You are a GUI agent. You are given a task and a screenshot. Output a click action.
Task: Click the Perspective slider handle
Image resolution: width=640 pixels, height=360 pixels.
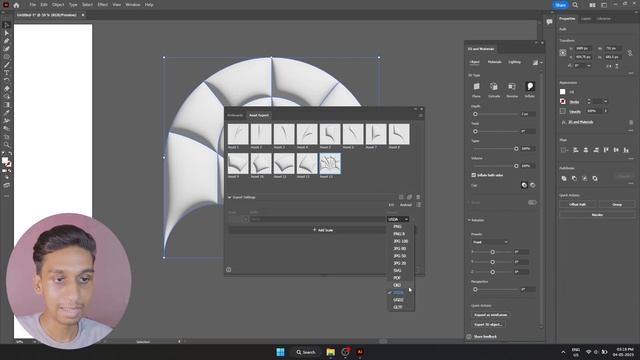point(475,289)
